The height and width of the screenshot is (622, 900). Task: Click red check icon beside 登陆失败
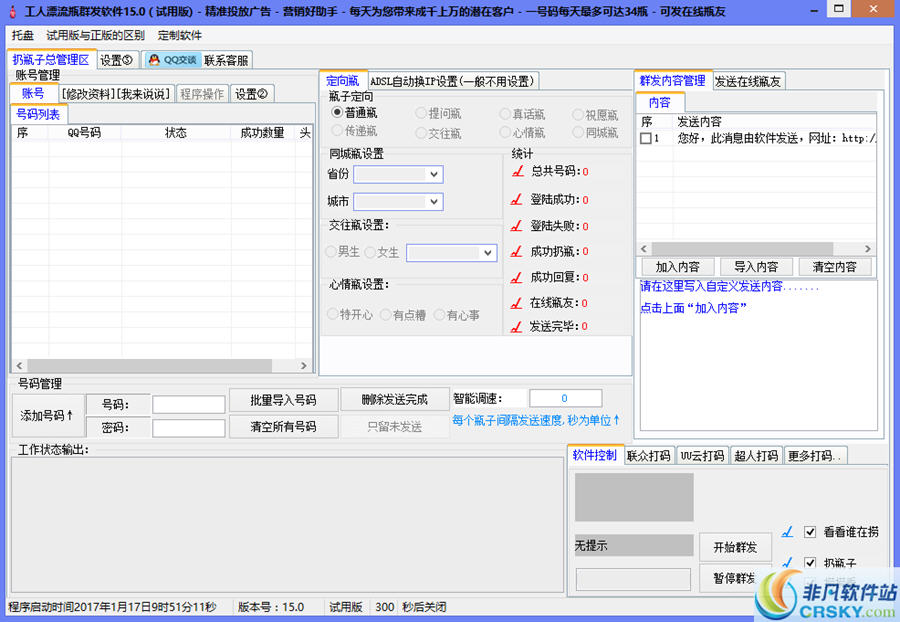pyautogui.click(x=517, y=226)
